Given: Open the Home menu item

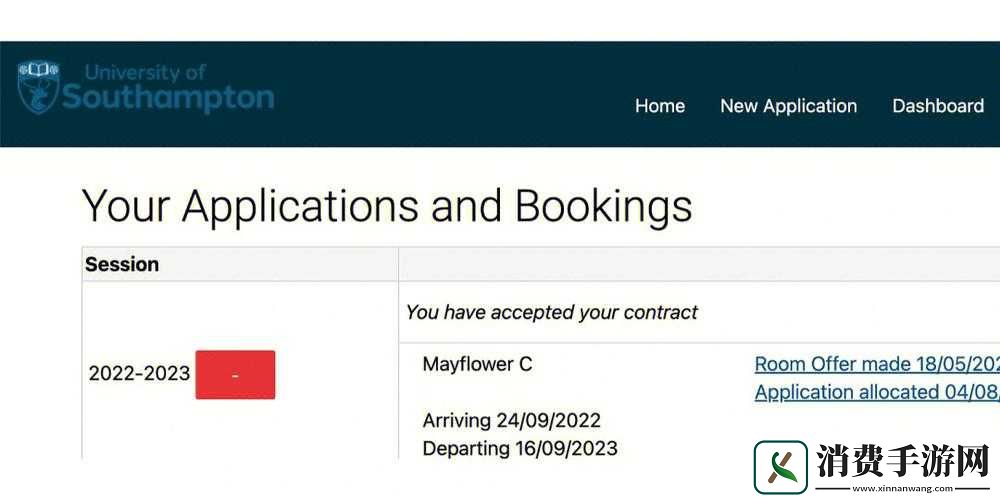Looking at the screenshot, I should pyautogui.click(x=659, y=106).
